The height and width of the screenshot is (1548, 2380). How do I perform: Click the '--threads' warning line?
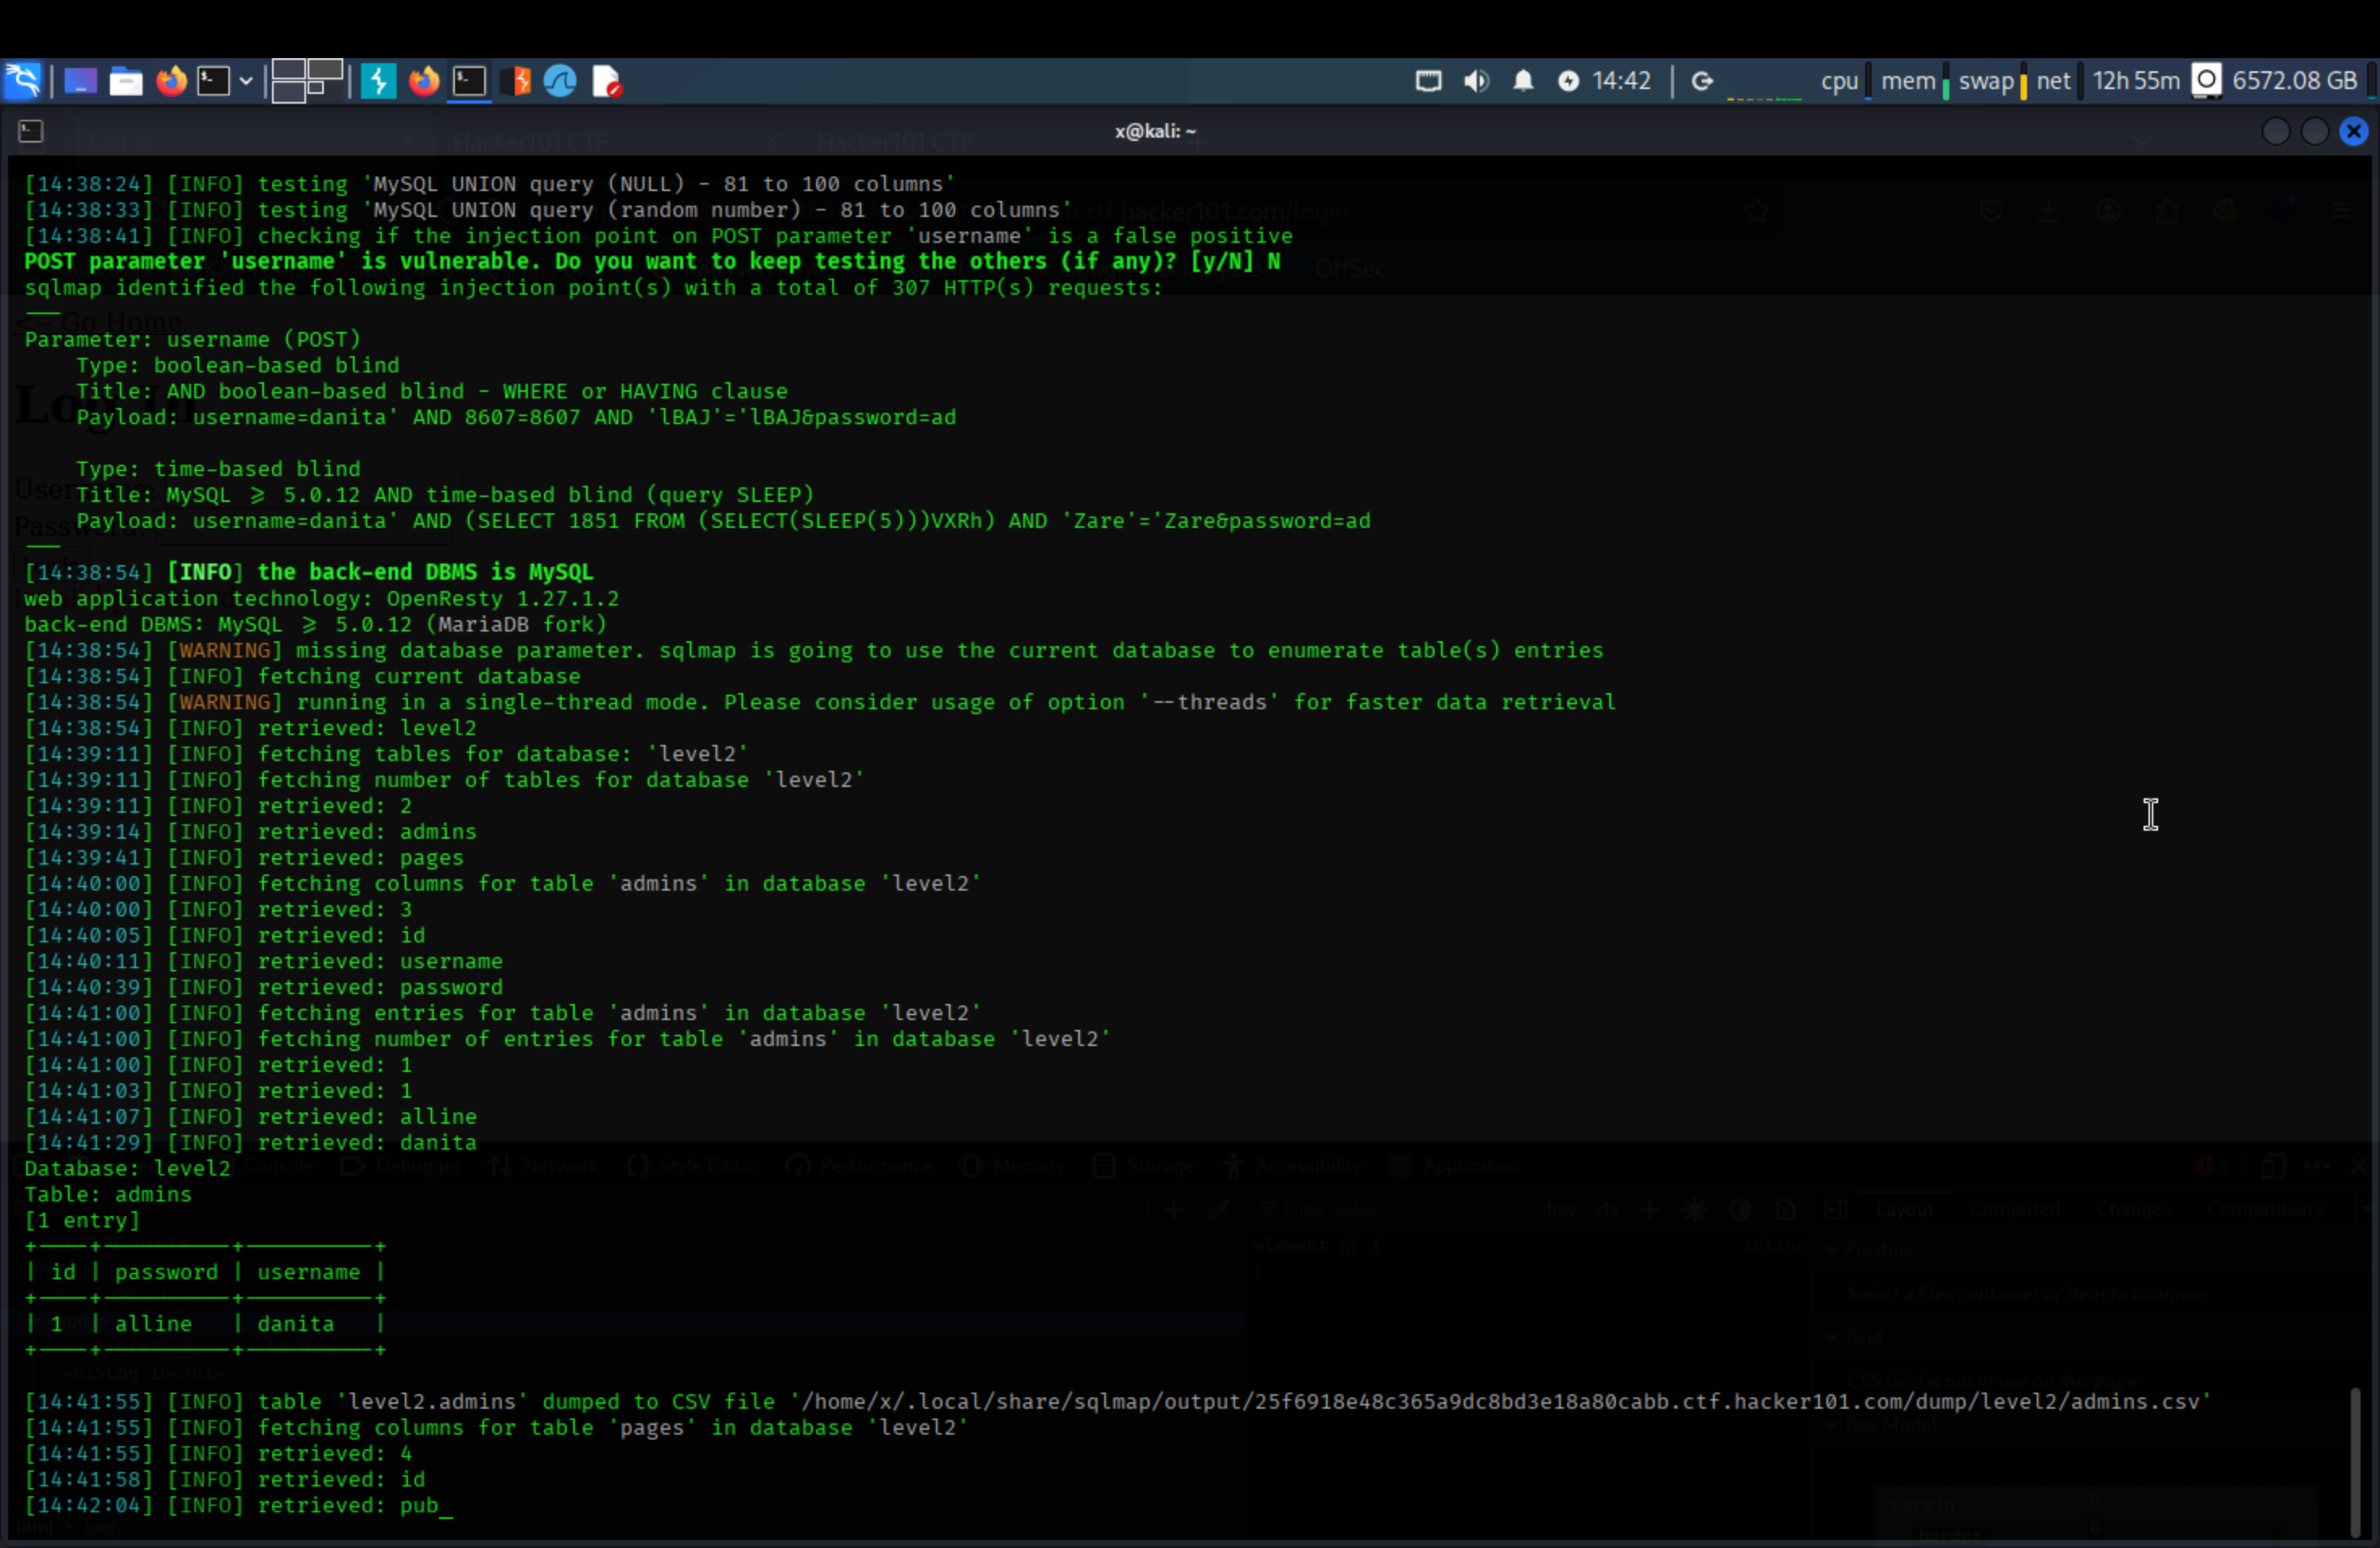click(820, 702)
